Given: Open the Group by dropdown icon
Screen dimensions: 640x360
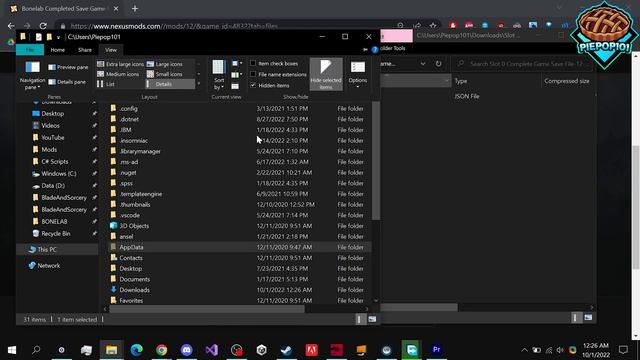Looking at the screenshot, I should [236, 64].
